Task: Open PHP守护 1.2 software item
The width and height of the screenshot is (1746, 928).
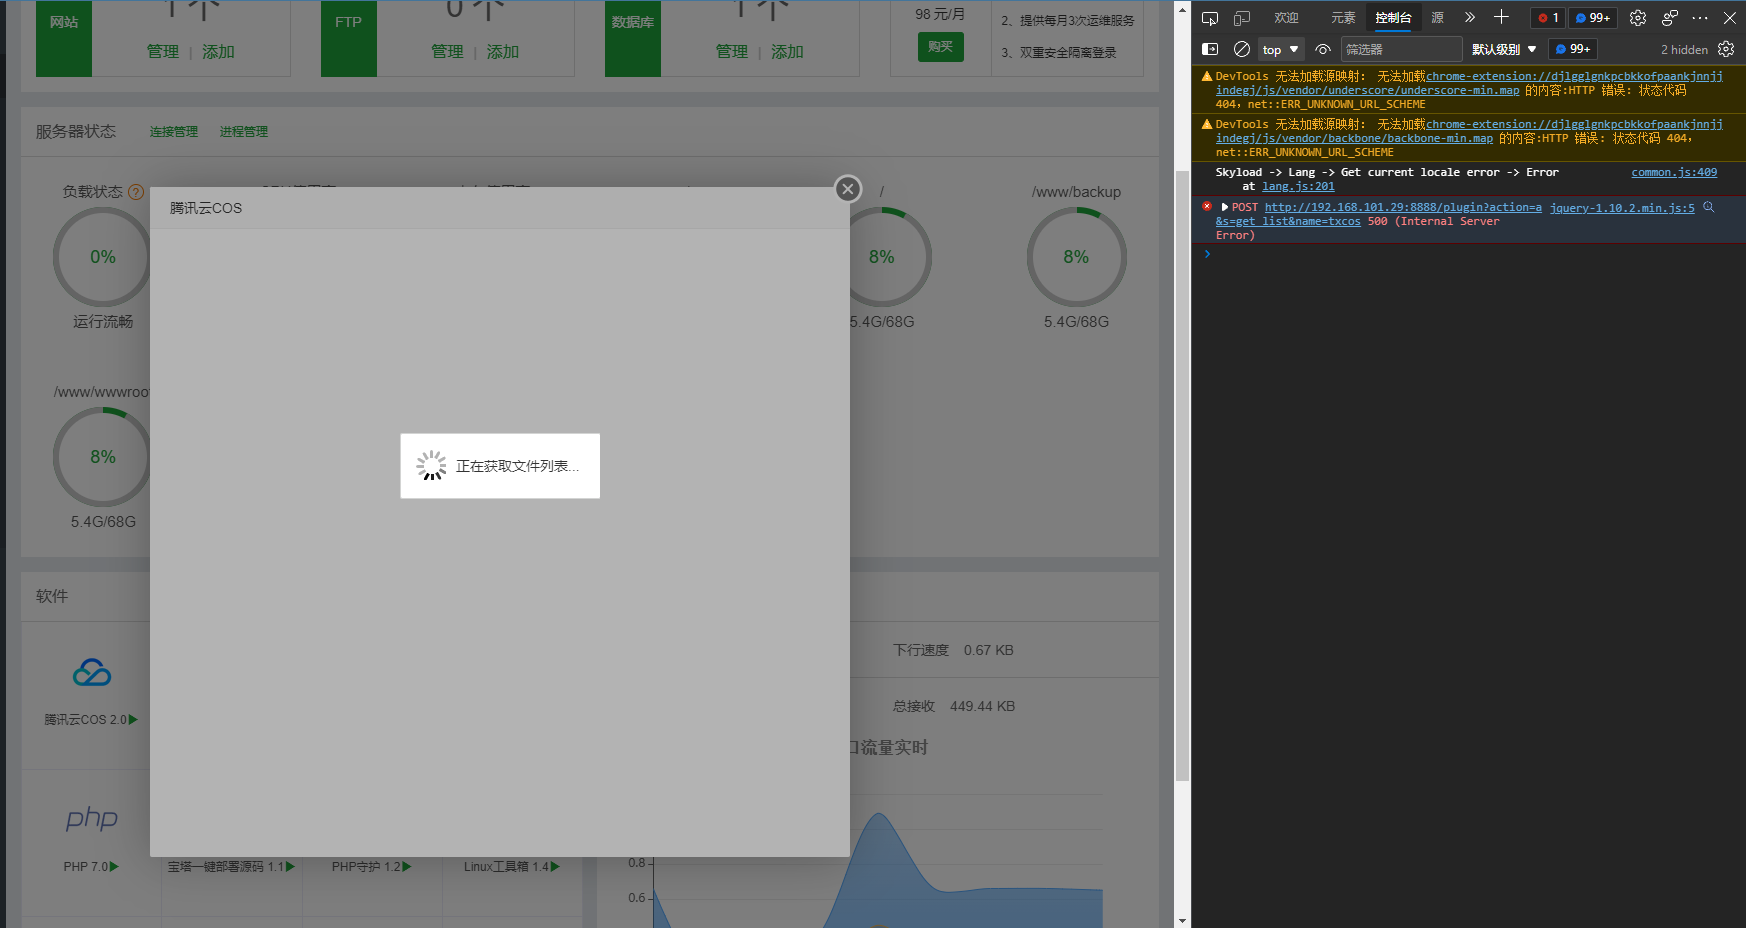Action: pyautogui.click(x=371, y=867)
